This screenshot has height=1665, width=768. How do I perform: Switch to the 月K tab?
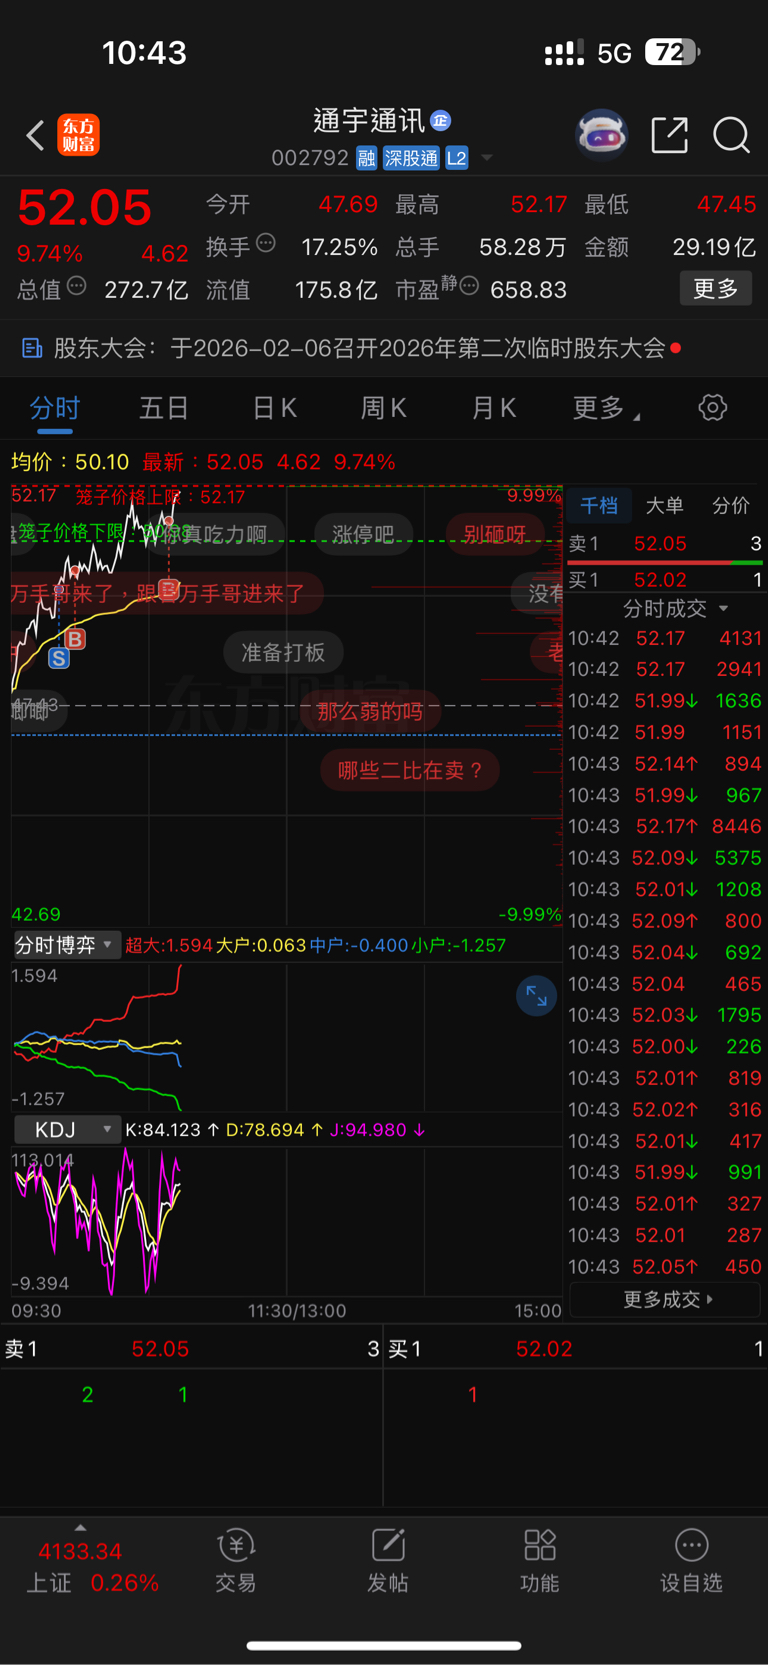point(493,408)
